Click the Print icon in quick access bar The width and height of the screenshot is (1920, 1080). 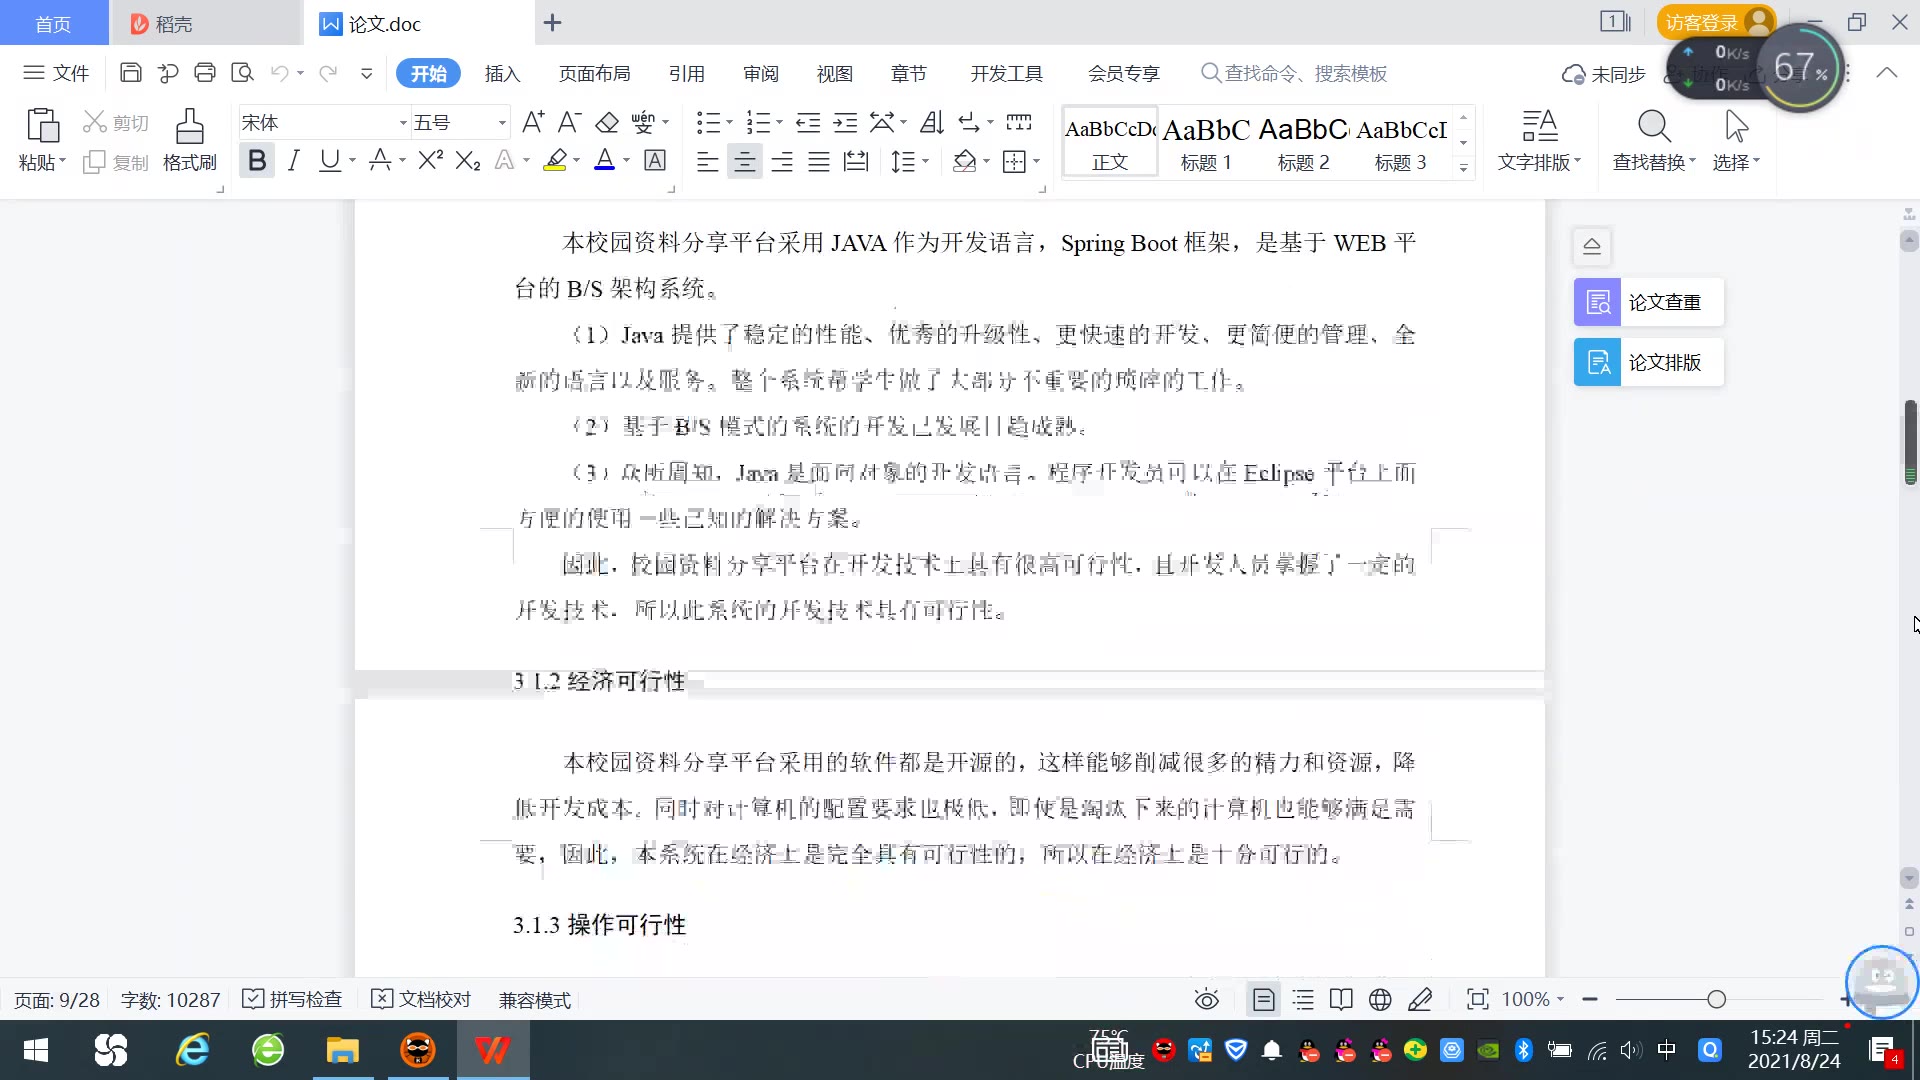[x=205, y=73]
